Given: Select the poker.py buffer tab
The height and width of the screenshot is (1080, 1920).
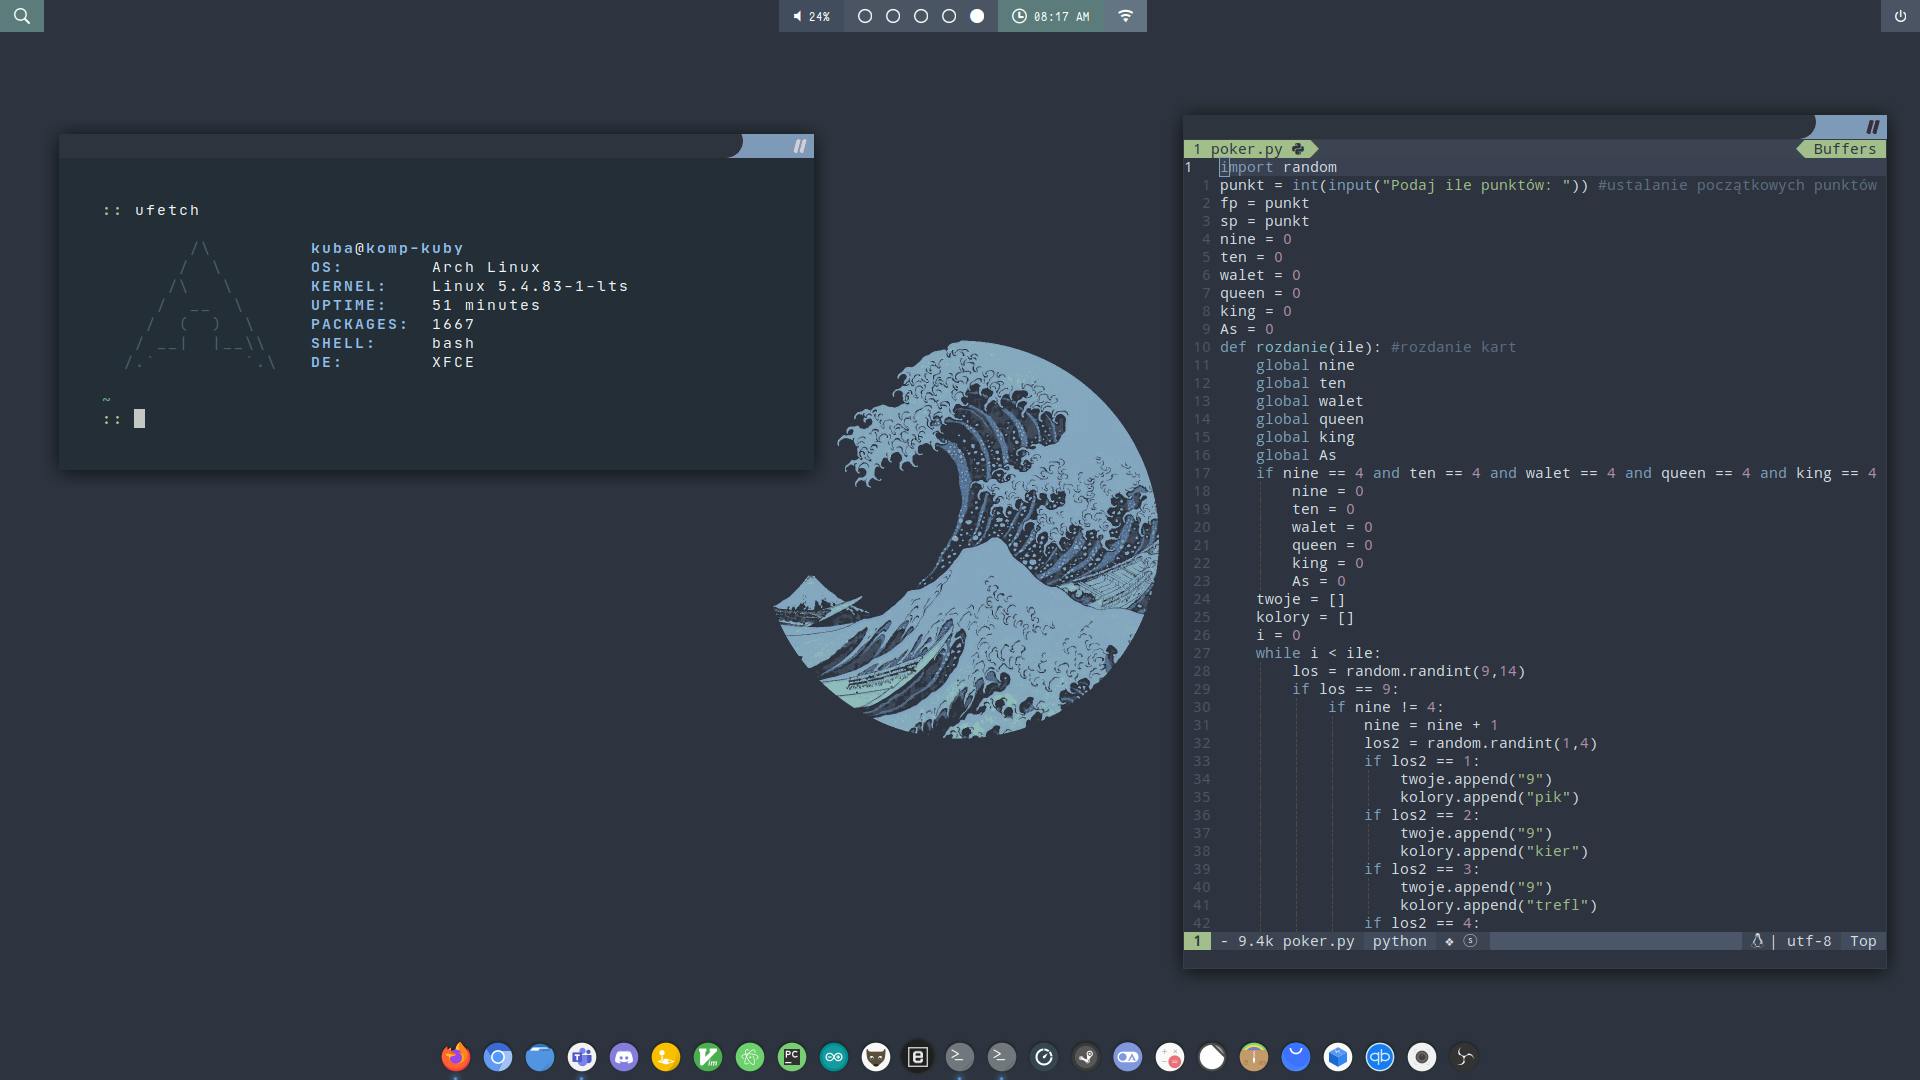Looking at the screenshot, I should pos(1247,149).
